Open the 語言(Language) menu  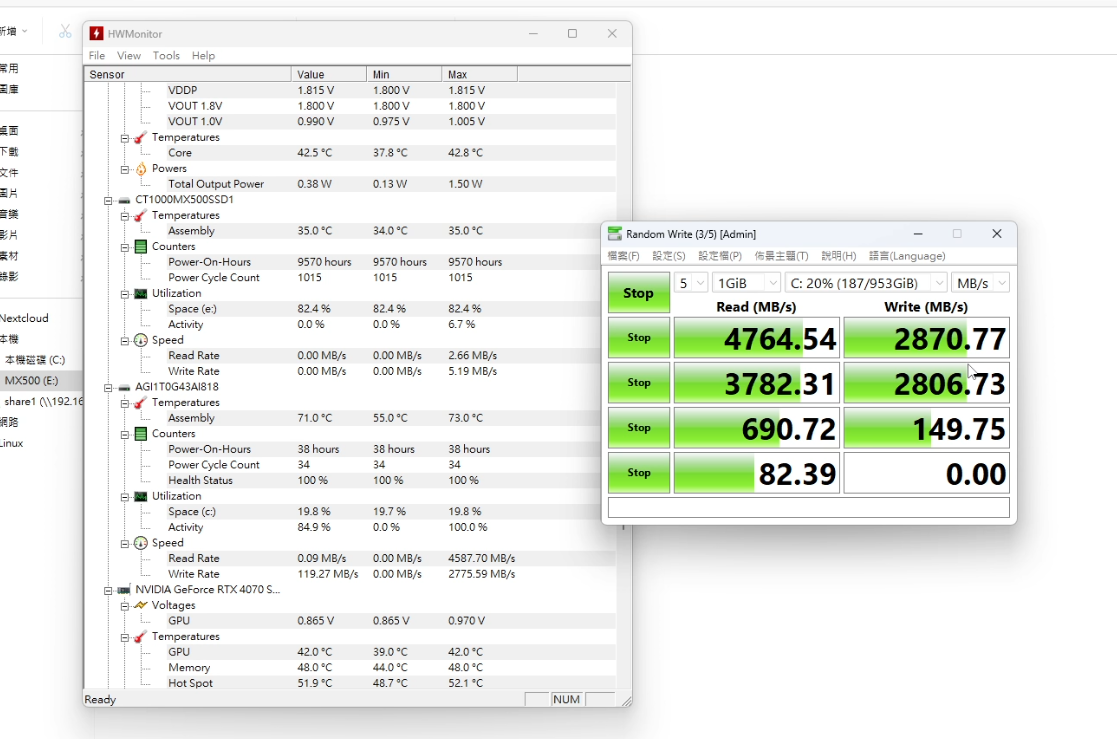tap(907, 256)
